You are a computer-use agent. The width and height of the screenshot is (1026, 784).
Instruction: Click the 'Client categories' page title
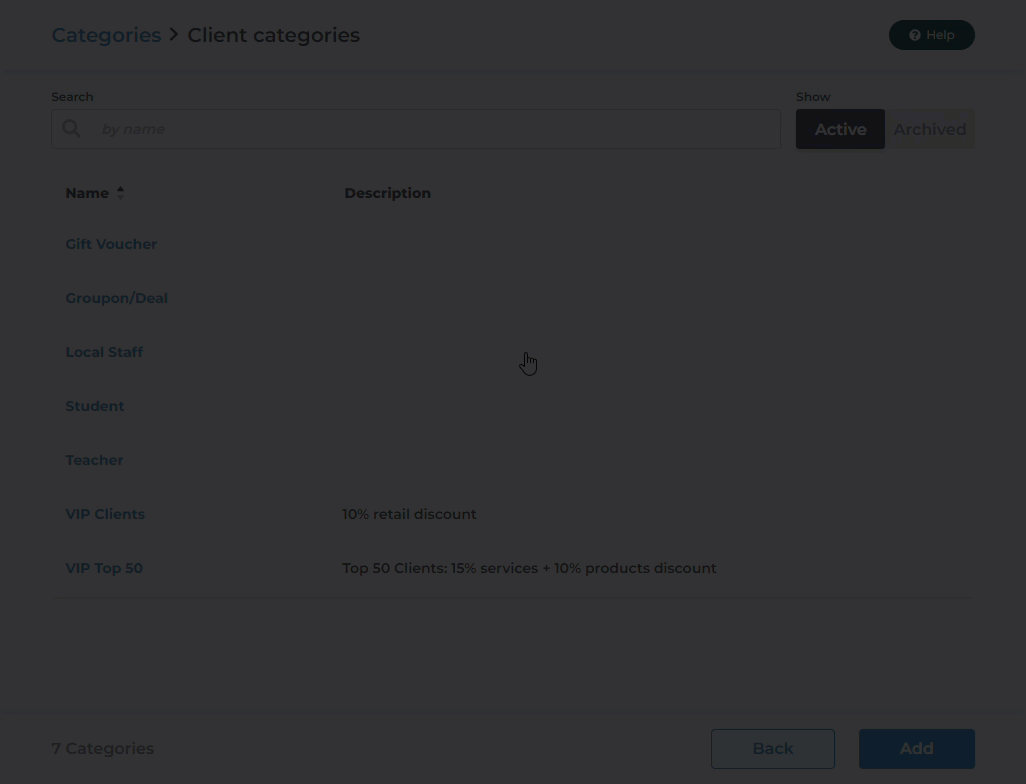pyautogui.click(x=274, y=35)
